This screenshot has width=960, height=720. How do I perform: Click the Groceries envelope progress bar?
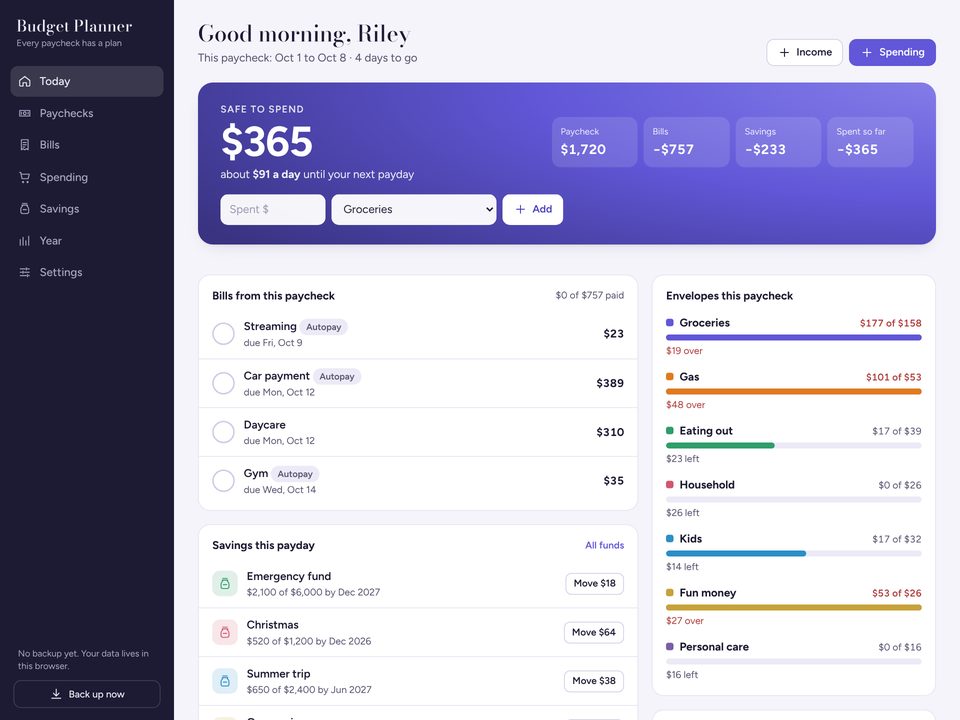click(793, 337)
